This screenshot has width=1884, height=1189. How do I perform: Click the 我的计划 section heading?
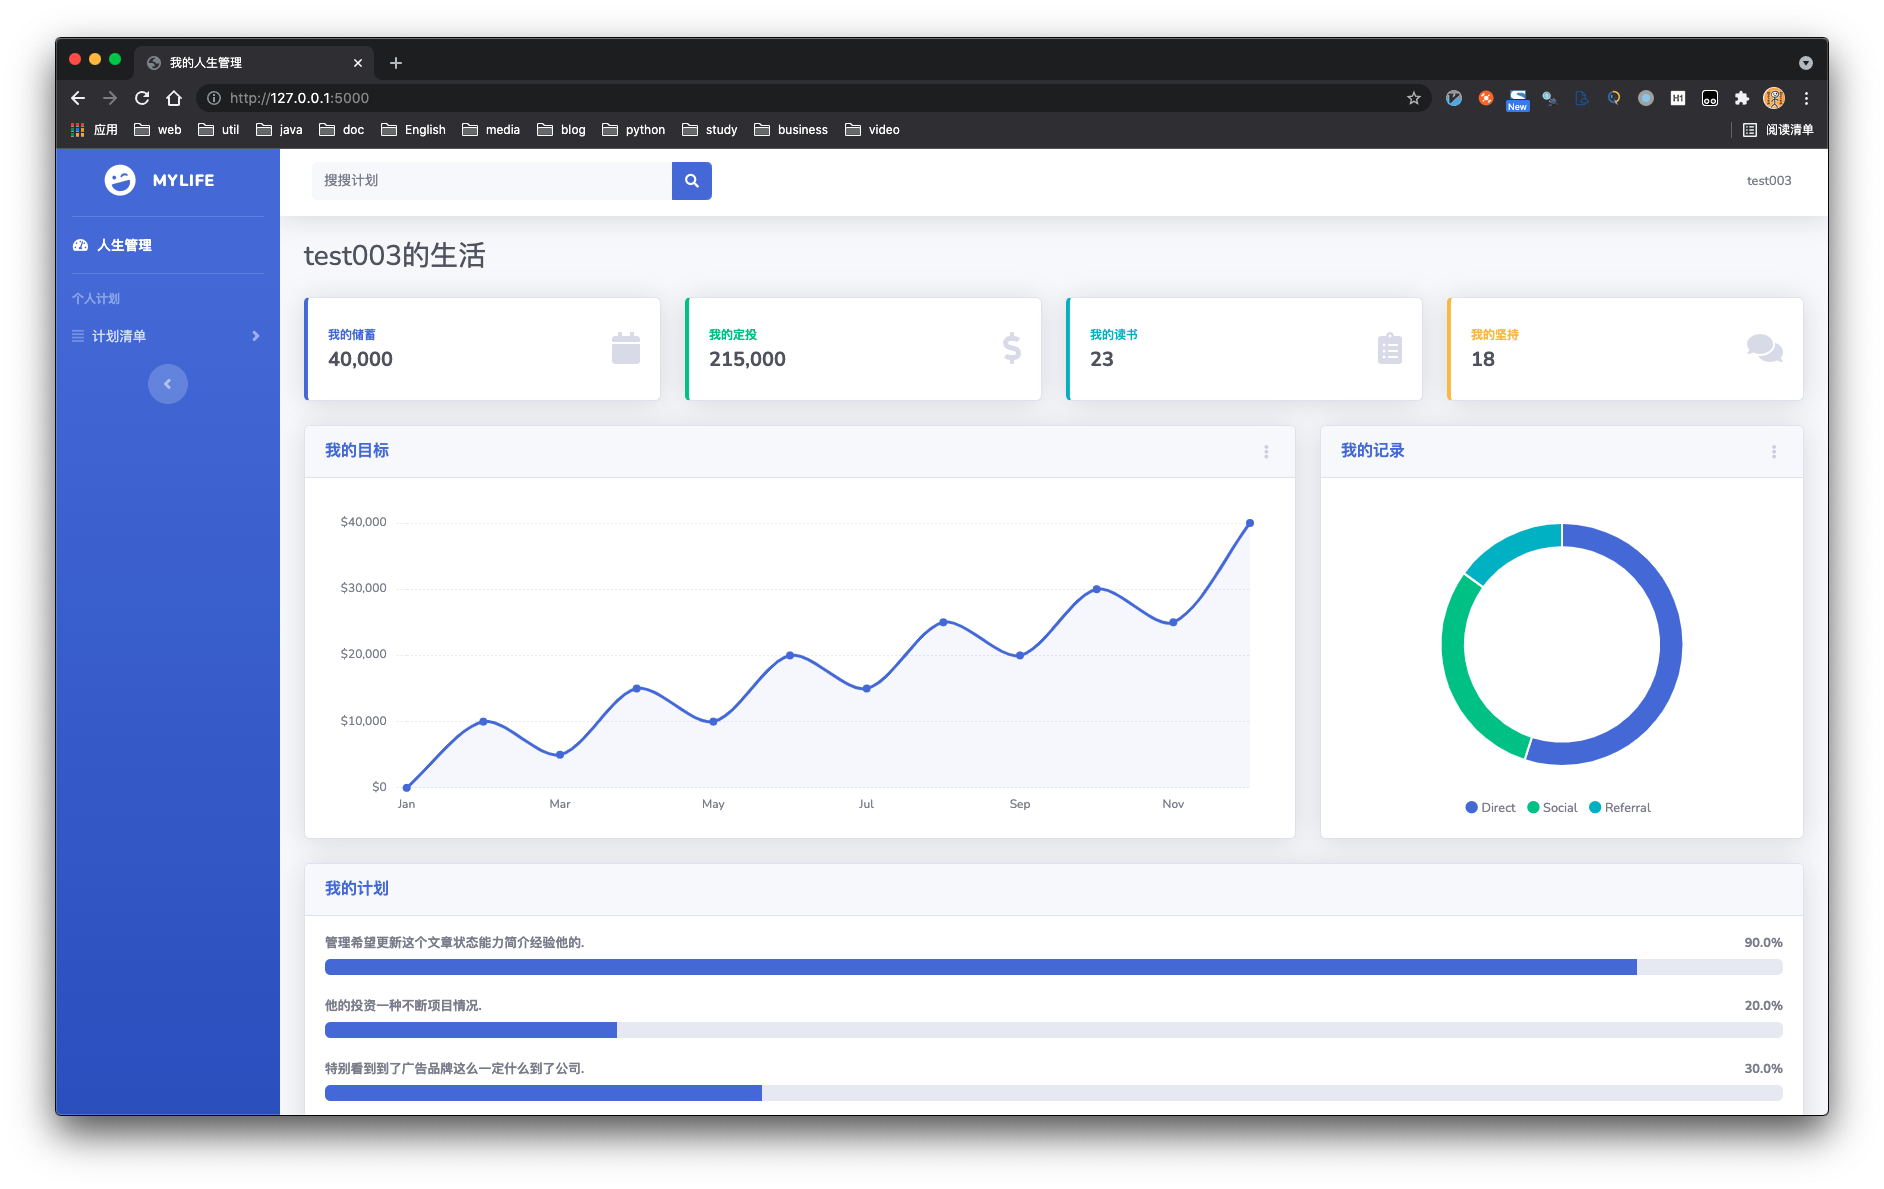[x=357, y=889]
